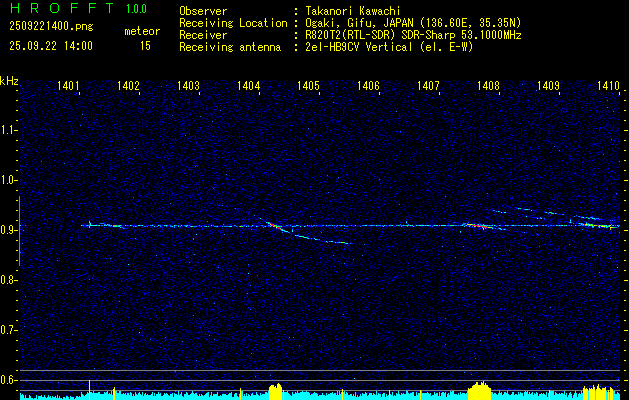Click the 1402 time axis label
This screenshot has height=400, width=629.
(x=128, y=85)
